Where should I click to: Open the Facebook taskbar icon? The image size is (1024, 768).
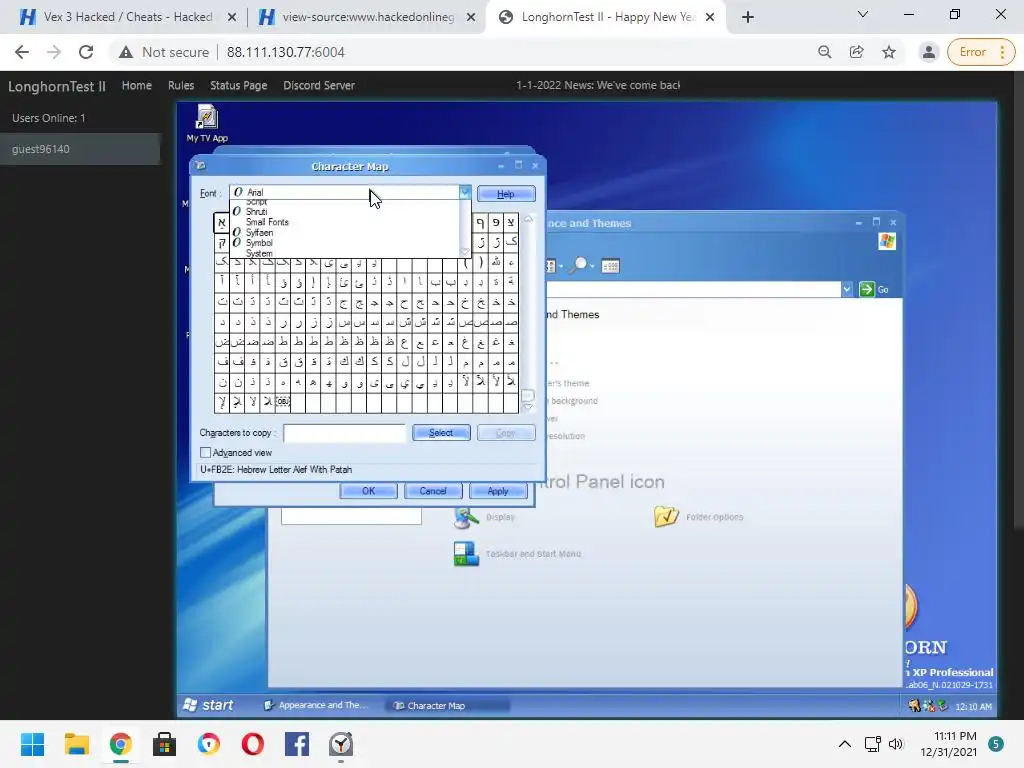pyautogui.click(x=297, y=744)
